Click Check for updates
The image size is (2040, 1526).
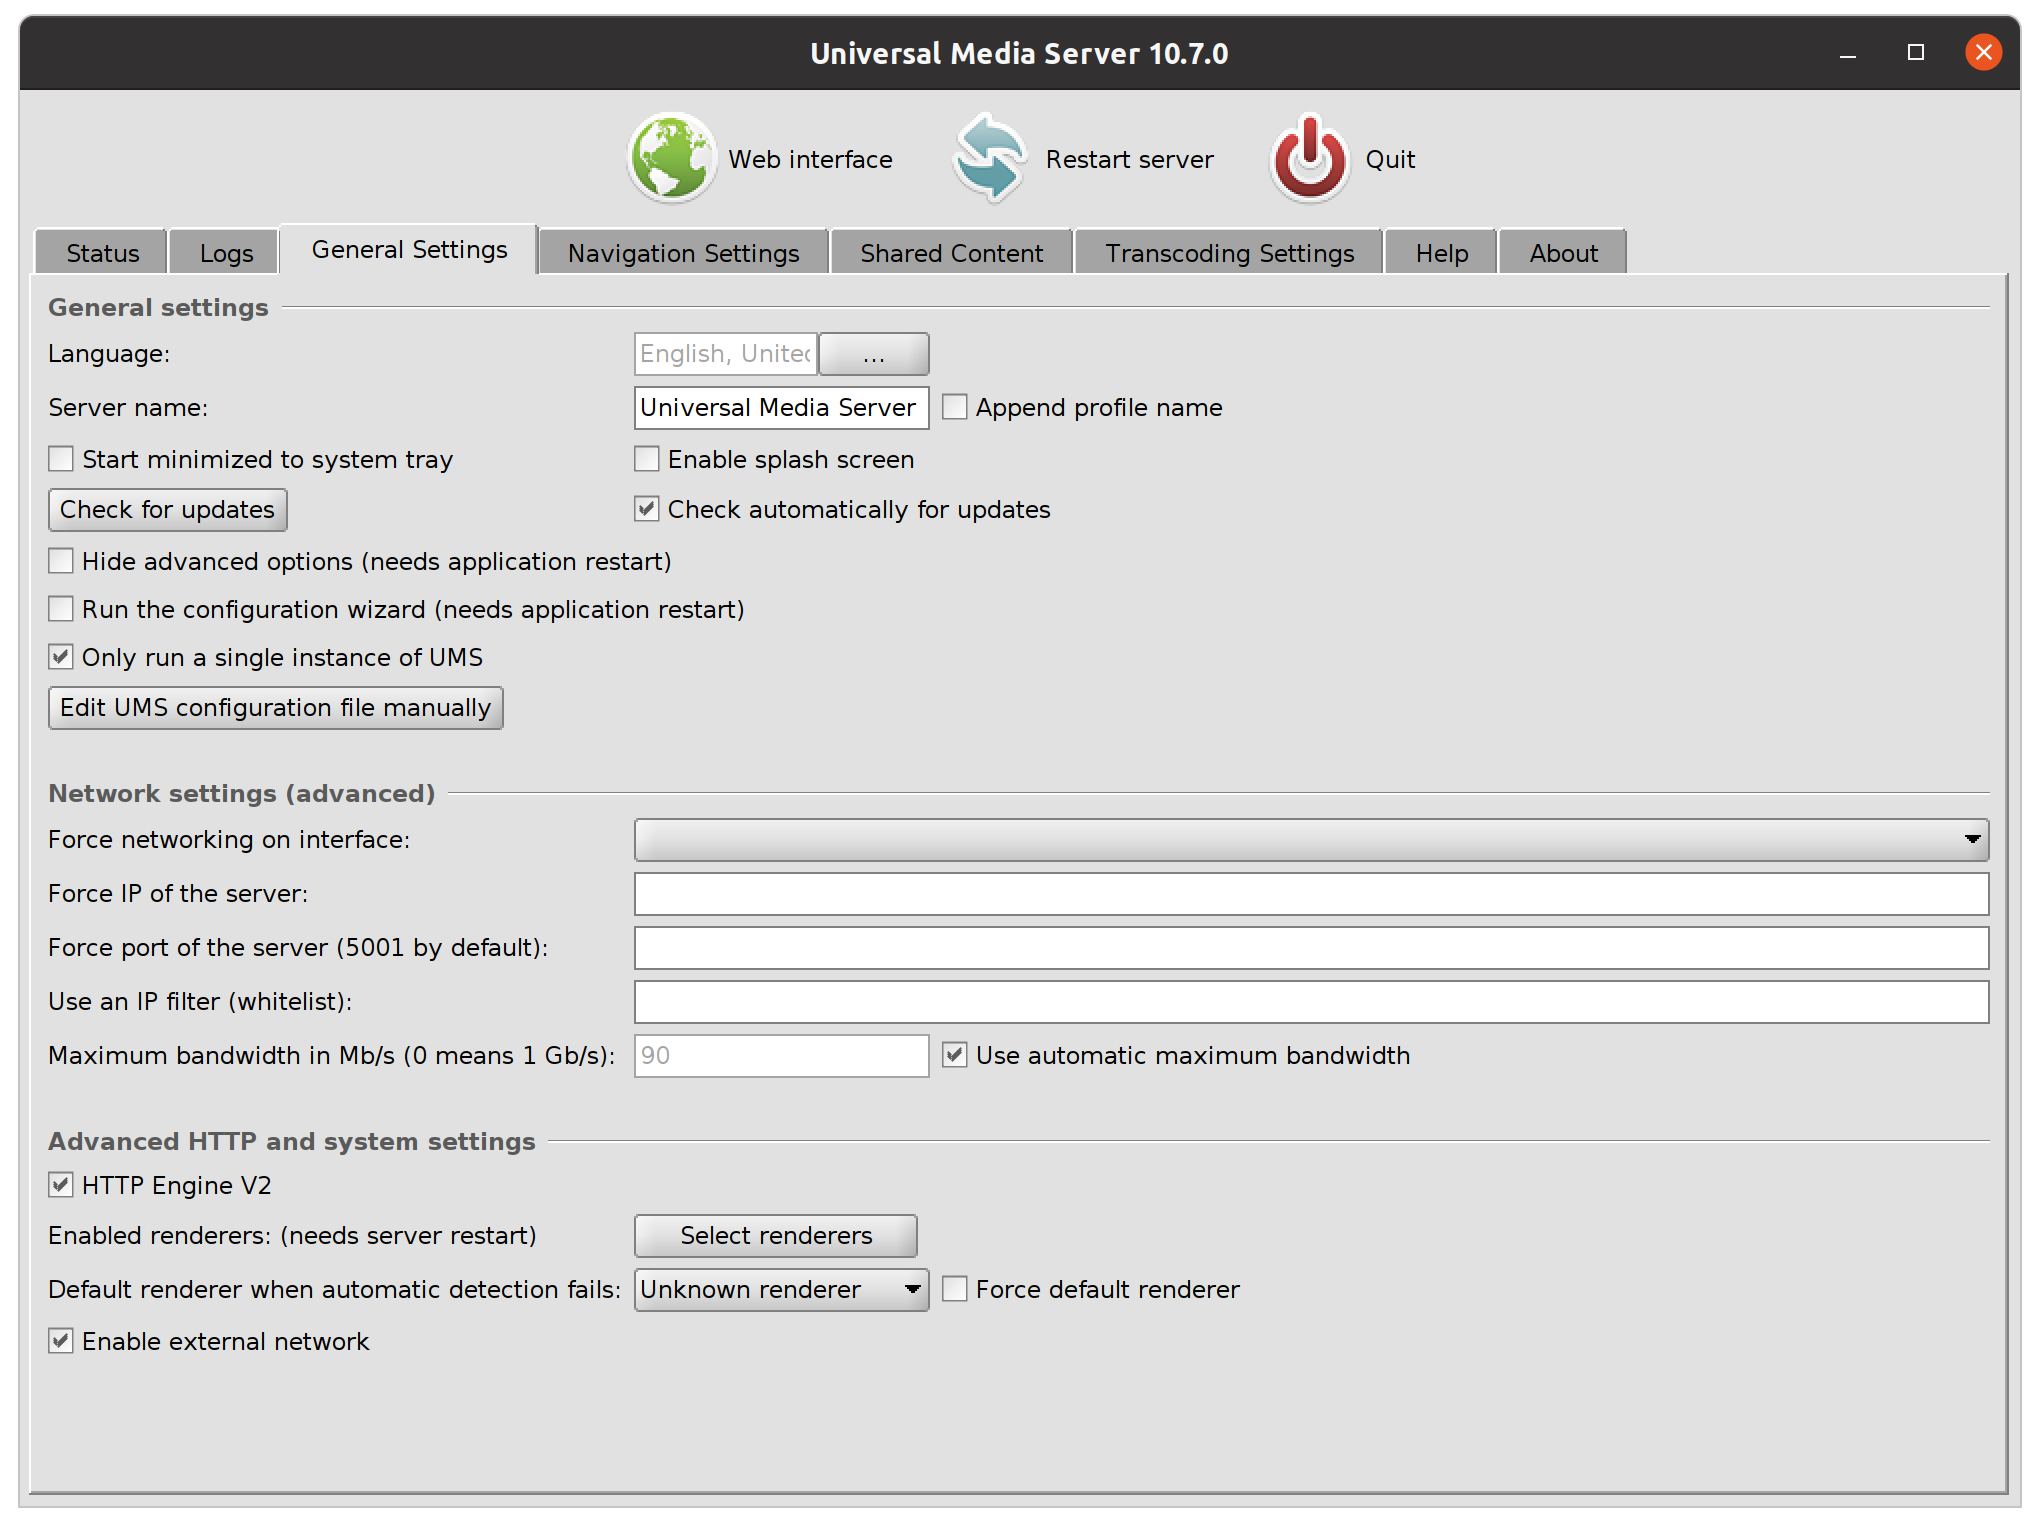tap(167, 509)
